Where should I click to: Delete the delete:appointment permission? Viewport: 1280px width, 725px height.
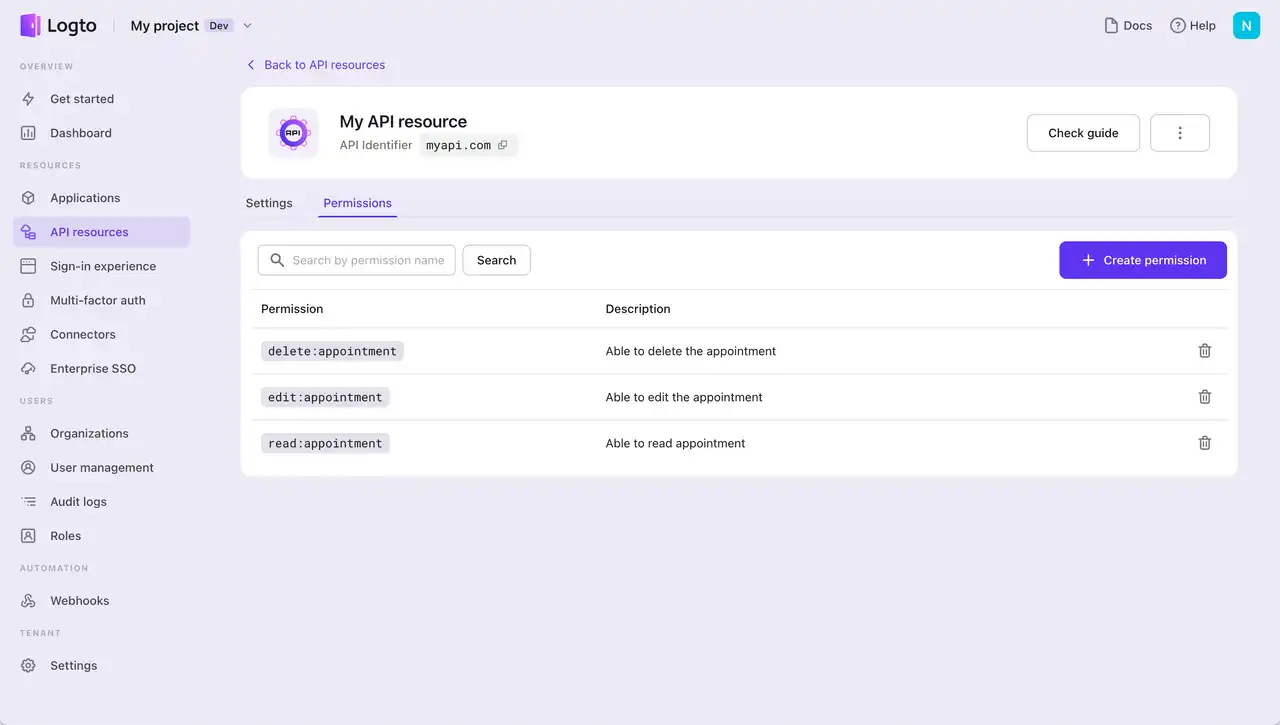pos(1204,351)
